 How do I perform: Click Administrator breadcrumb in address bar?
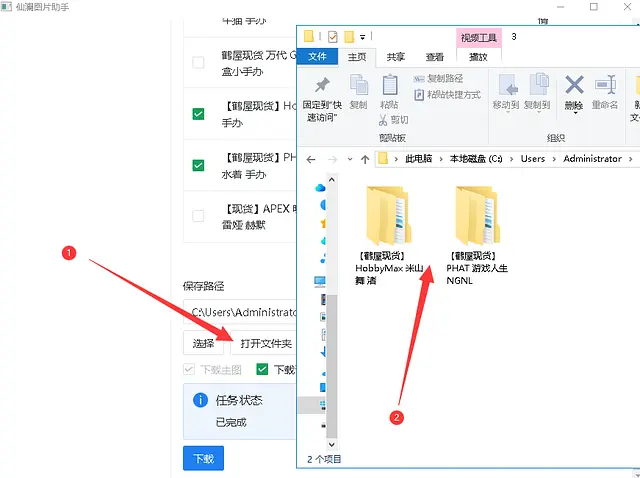tap(592, 159)
